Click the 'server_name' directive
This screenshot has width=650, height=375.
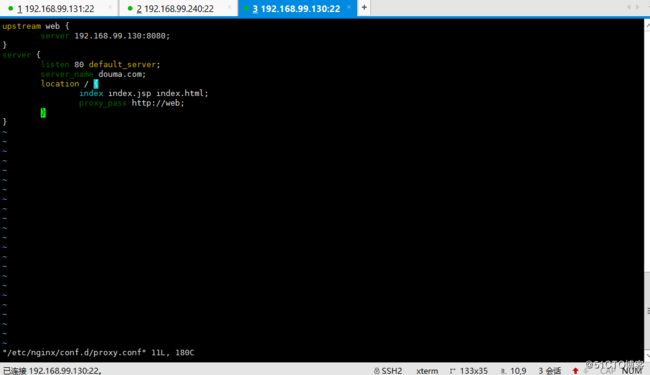(67, 74)
